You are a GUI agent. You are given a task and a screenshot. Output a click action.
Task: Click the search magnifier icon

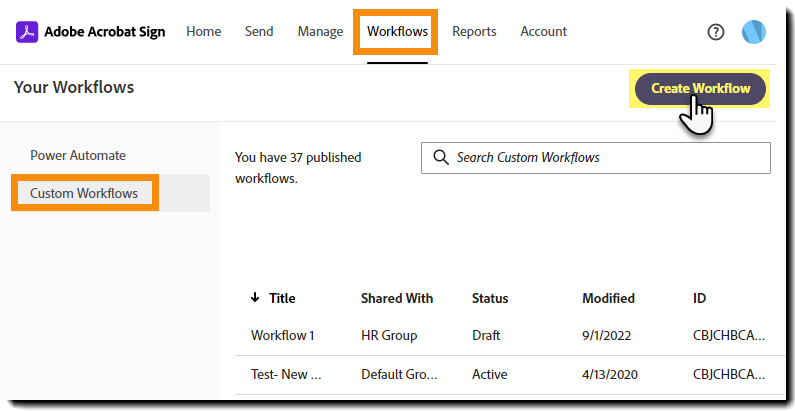click(440, 158)
